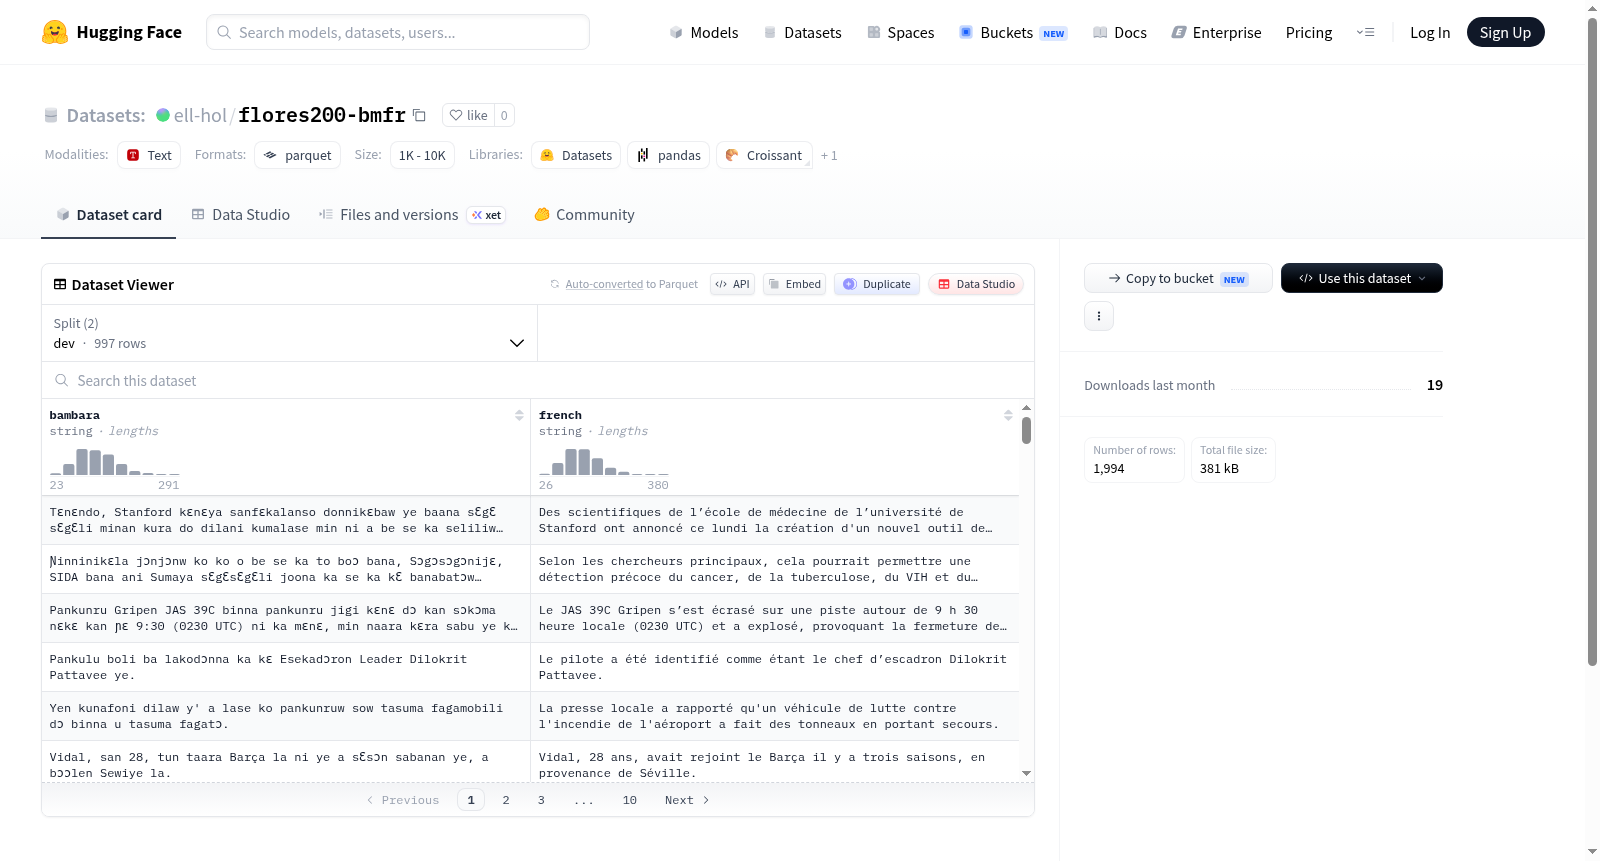Copy the dataset name flores200-bmfr with the copy icon
The image size is (1600, 861).
420,115
